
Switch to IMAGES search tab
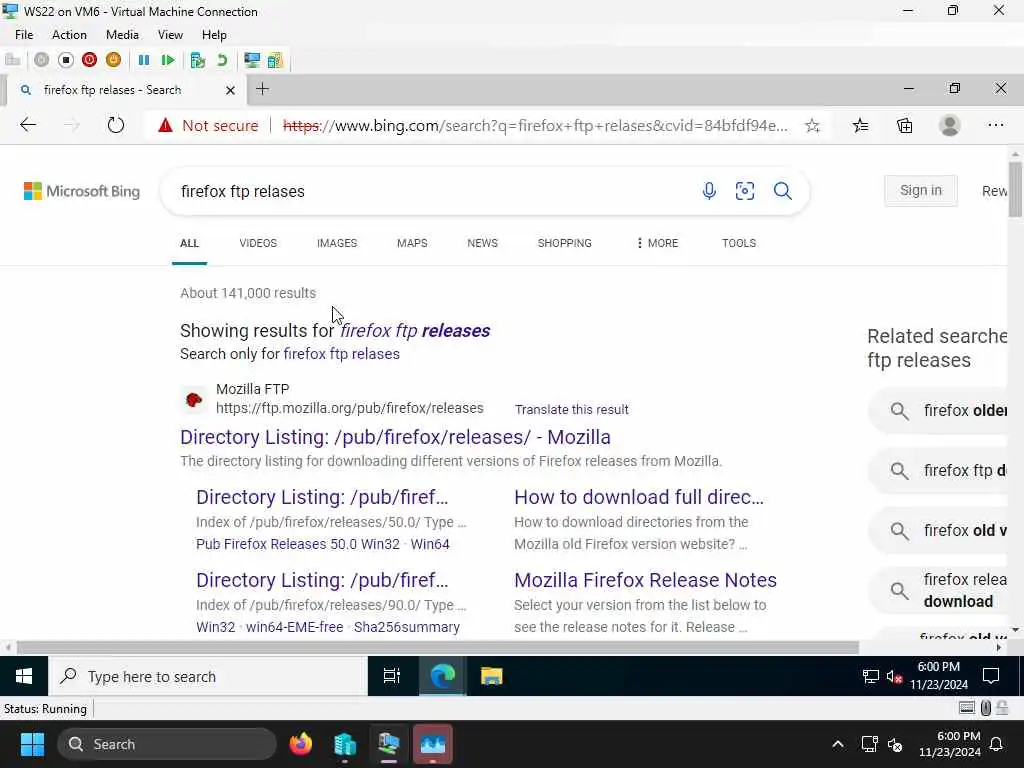[x=337, y=243]
